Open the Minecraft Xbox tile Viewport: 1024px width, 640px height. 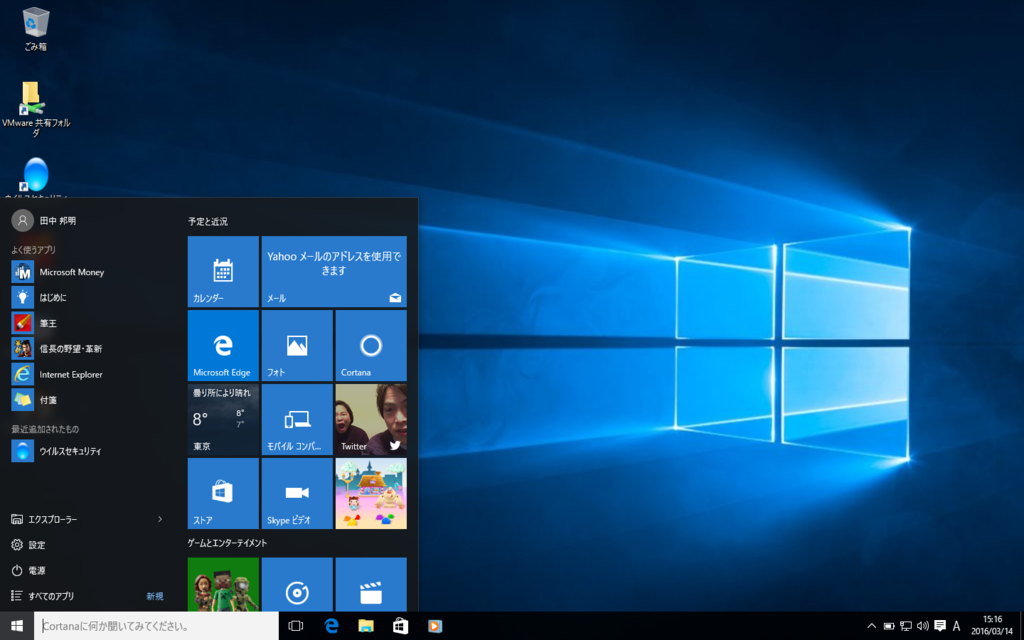(x=223, y=584)
